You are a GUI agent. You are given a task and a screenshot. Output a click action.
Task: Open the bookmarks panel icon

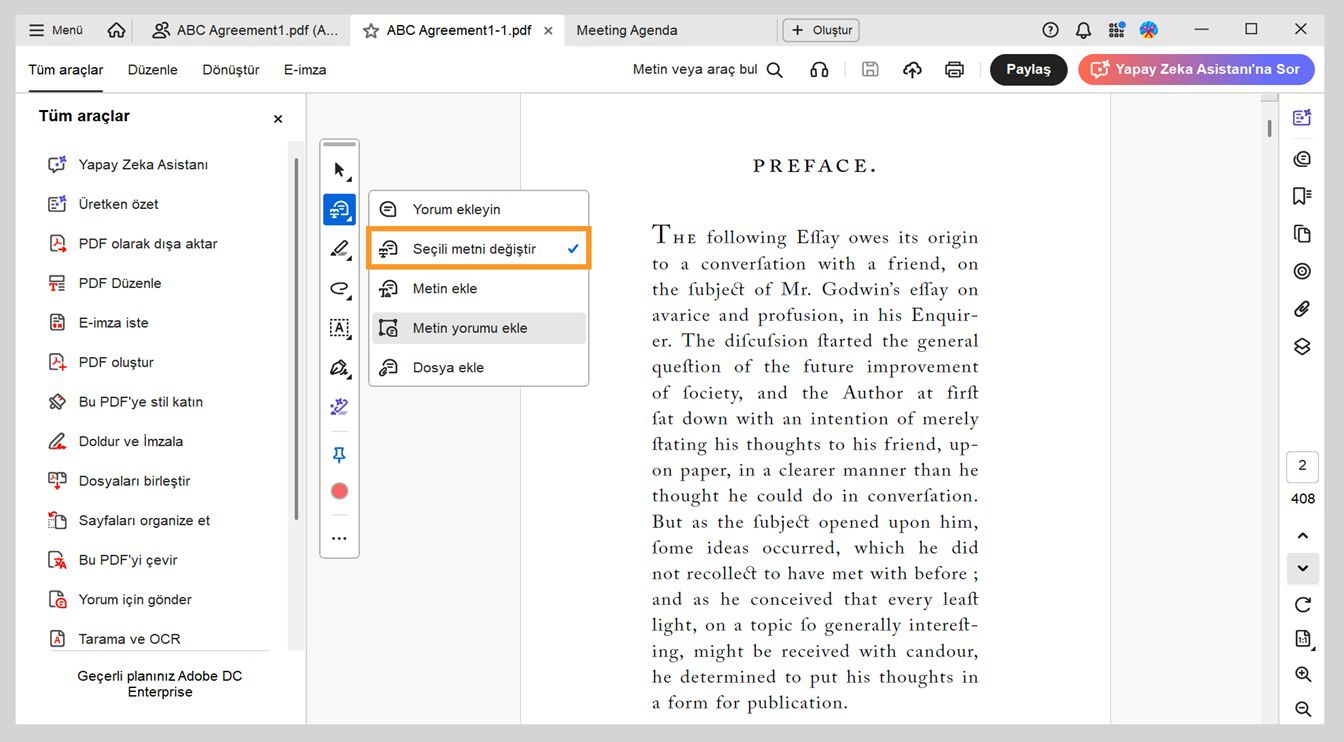[1301, 196]
